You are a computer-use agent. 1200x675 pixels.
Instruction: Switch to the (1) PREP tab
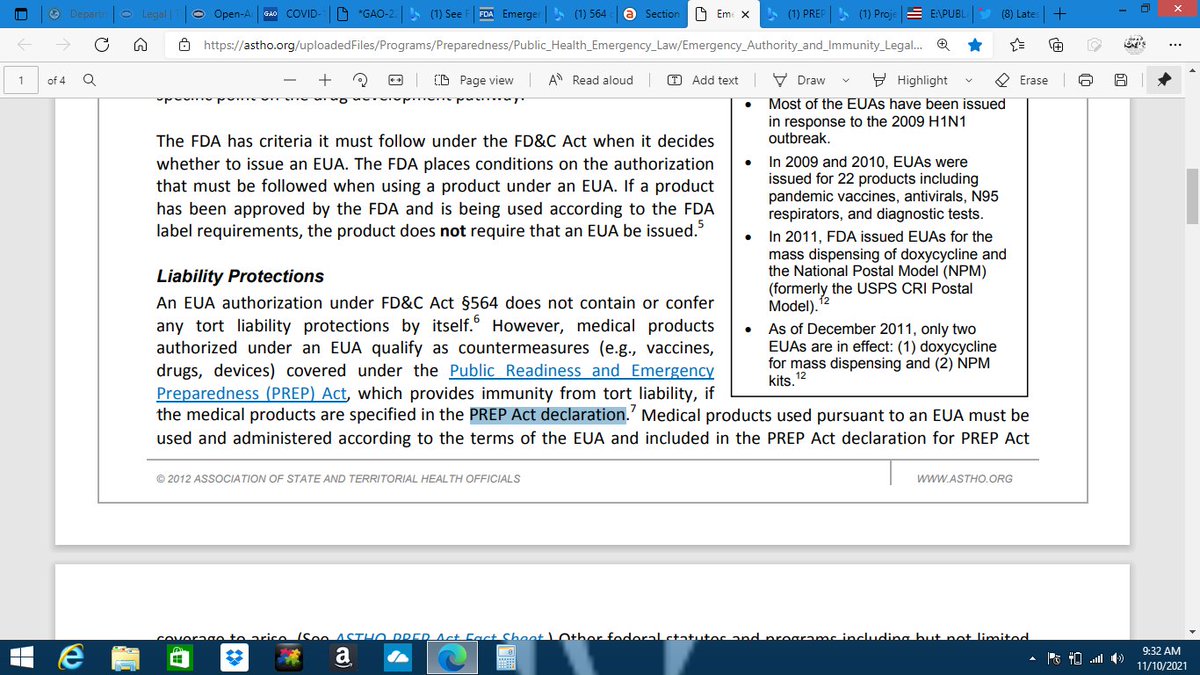tap(797, 14)
